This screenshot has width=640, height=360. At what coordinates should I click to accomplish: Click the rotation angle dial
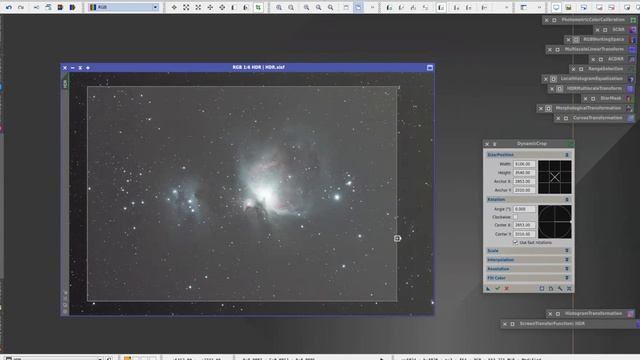coord(555,222)
